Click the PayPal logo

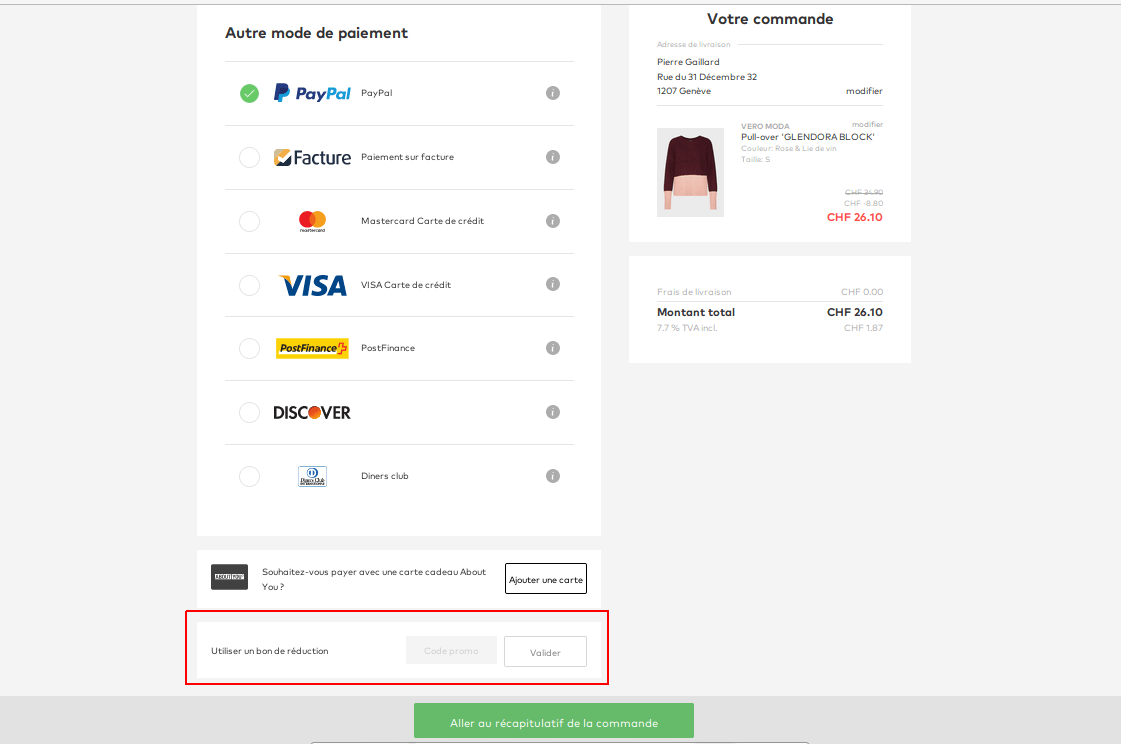312,92
